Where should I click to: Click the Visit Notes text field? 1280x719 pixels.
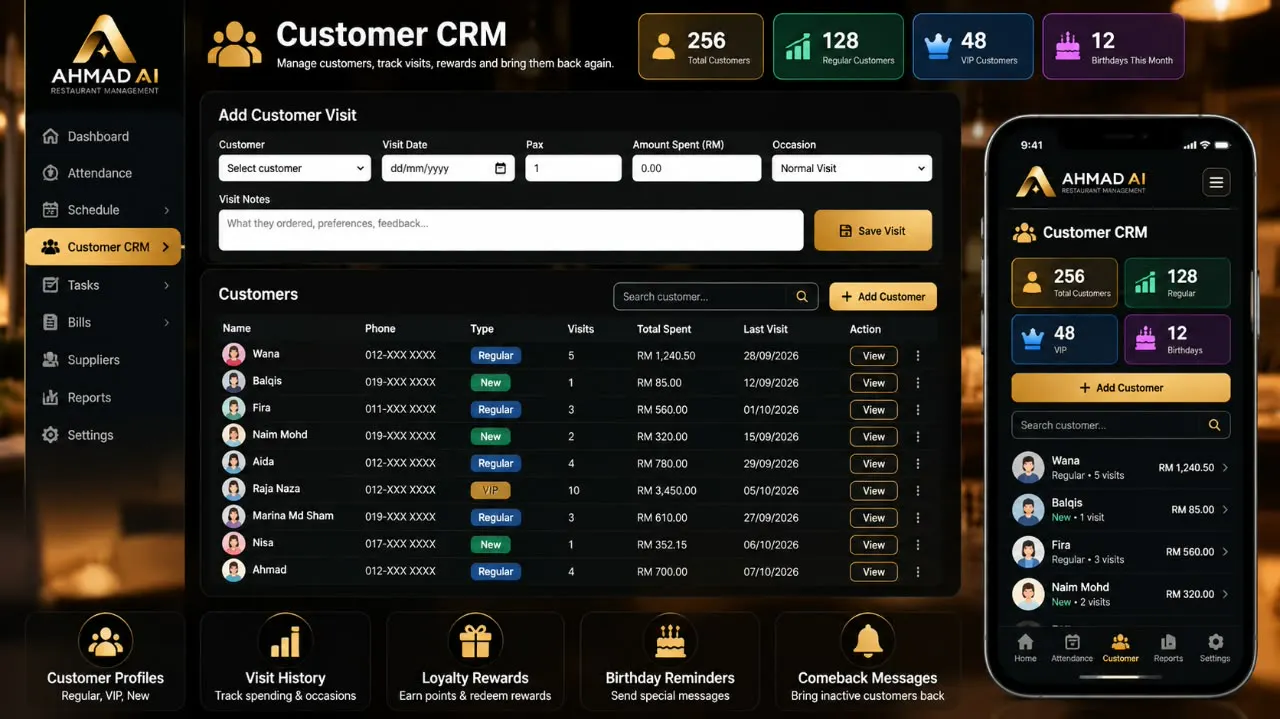coord(511,230)
